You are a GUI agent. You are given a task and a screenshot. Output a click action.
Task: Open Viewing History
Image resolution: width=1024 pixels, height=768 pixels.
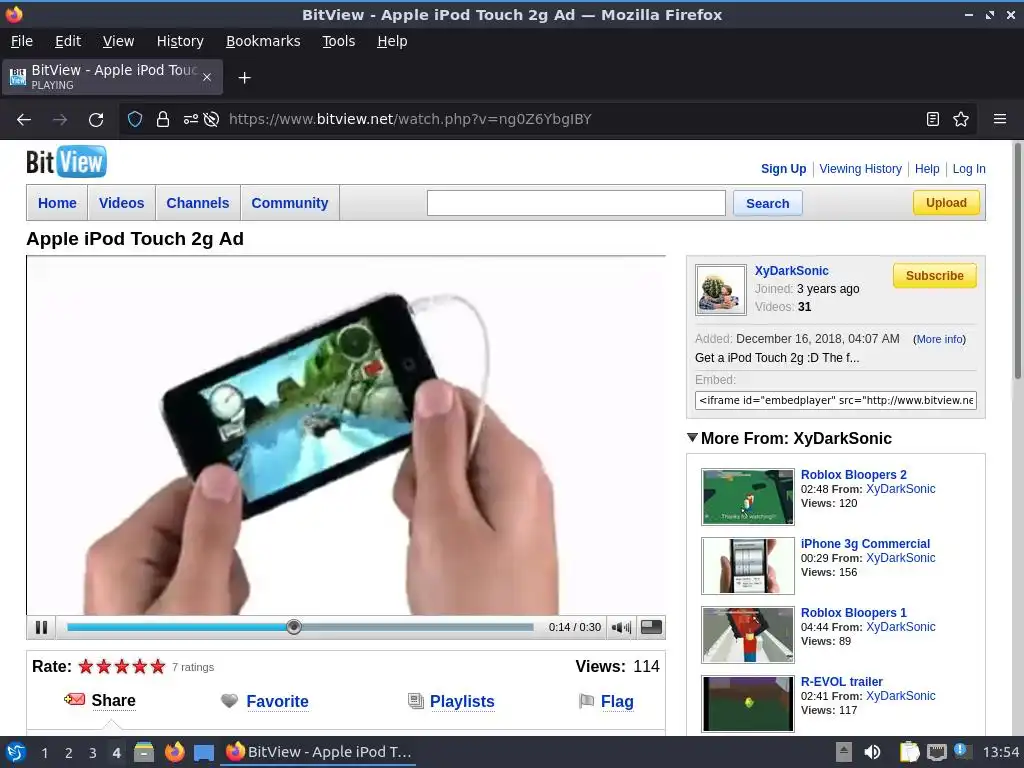pos(860,168)
